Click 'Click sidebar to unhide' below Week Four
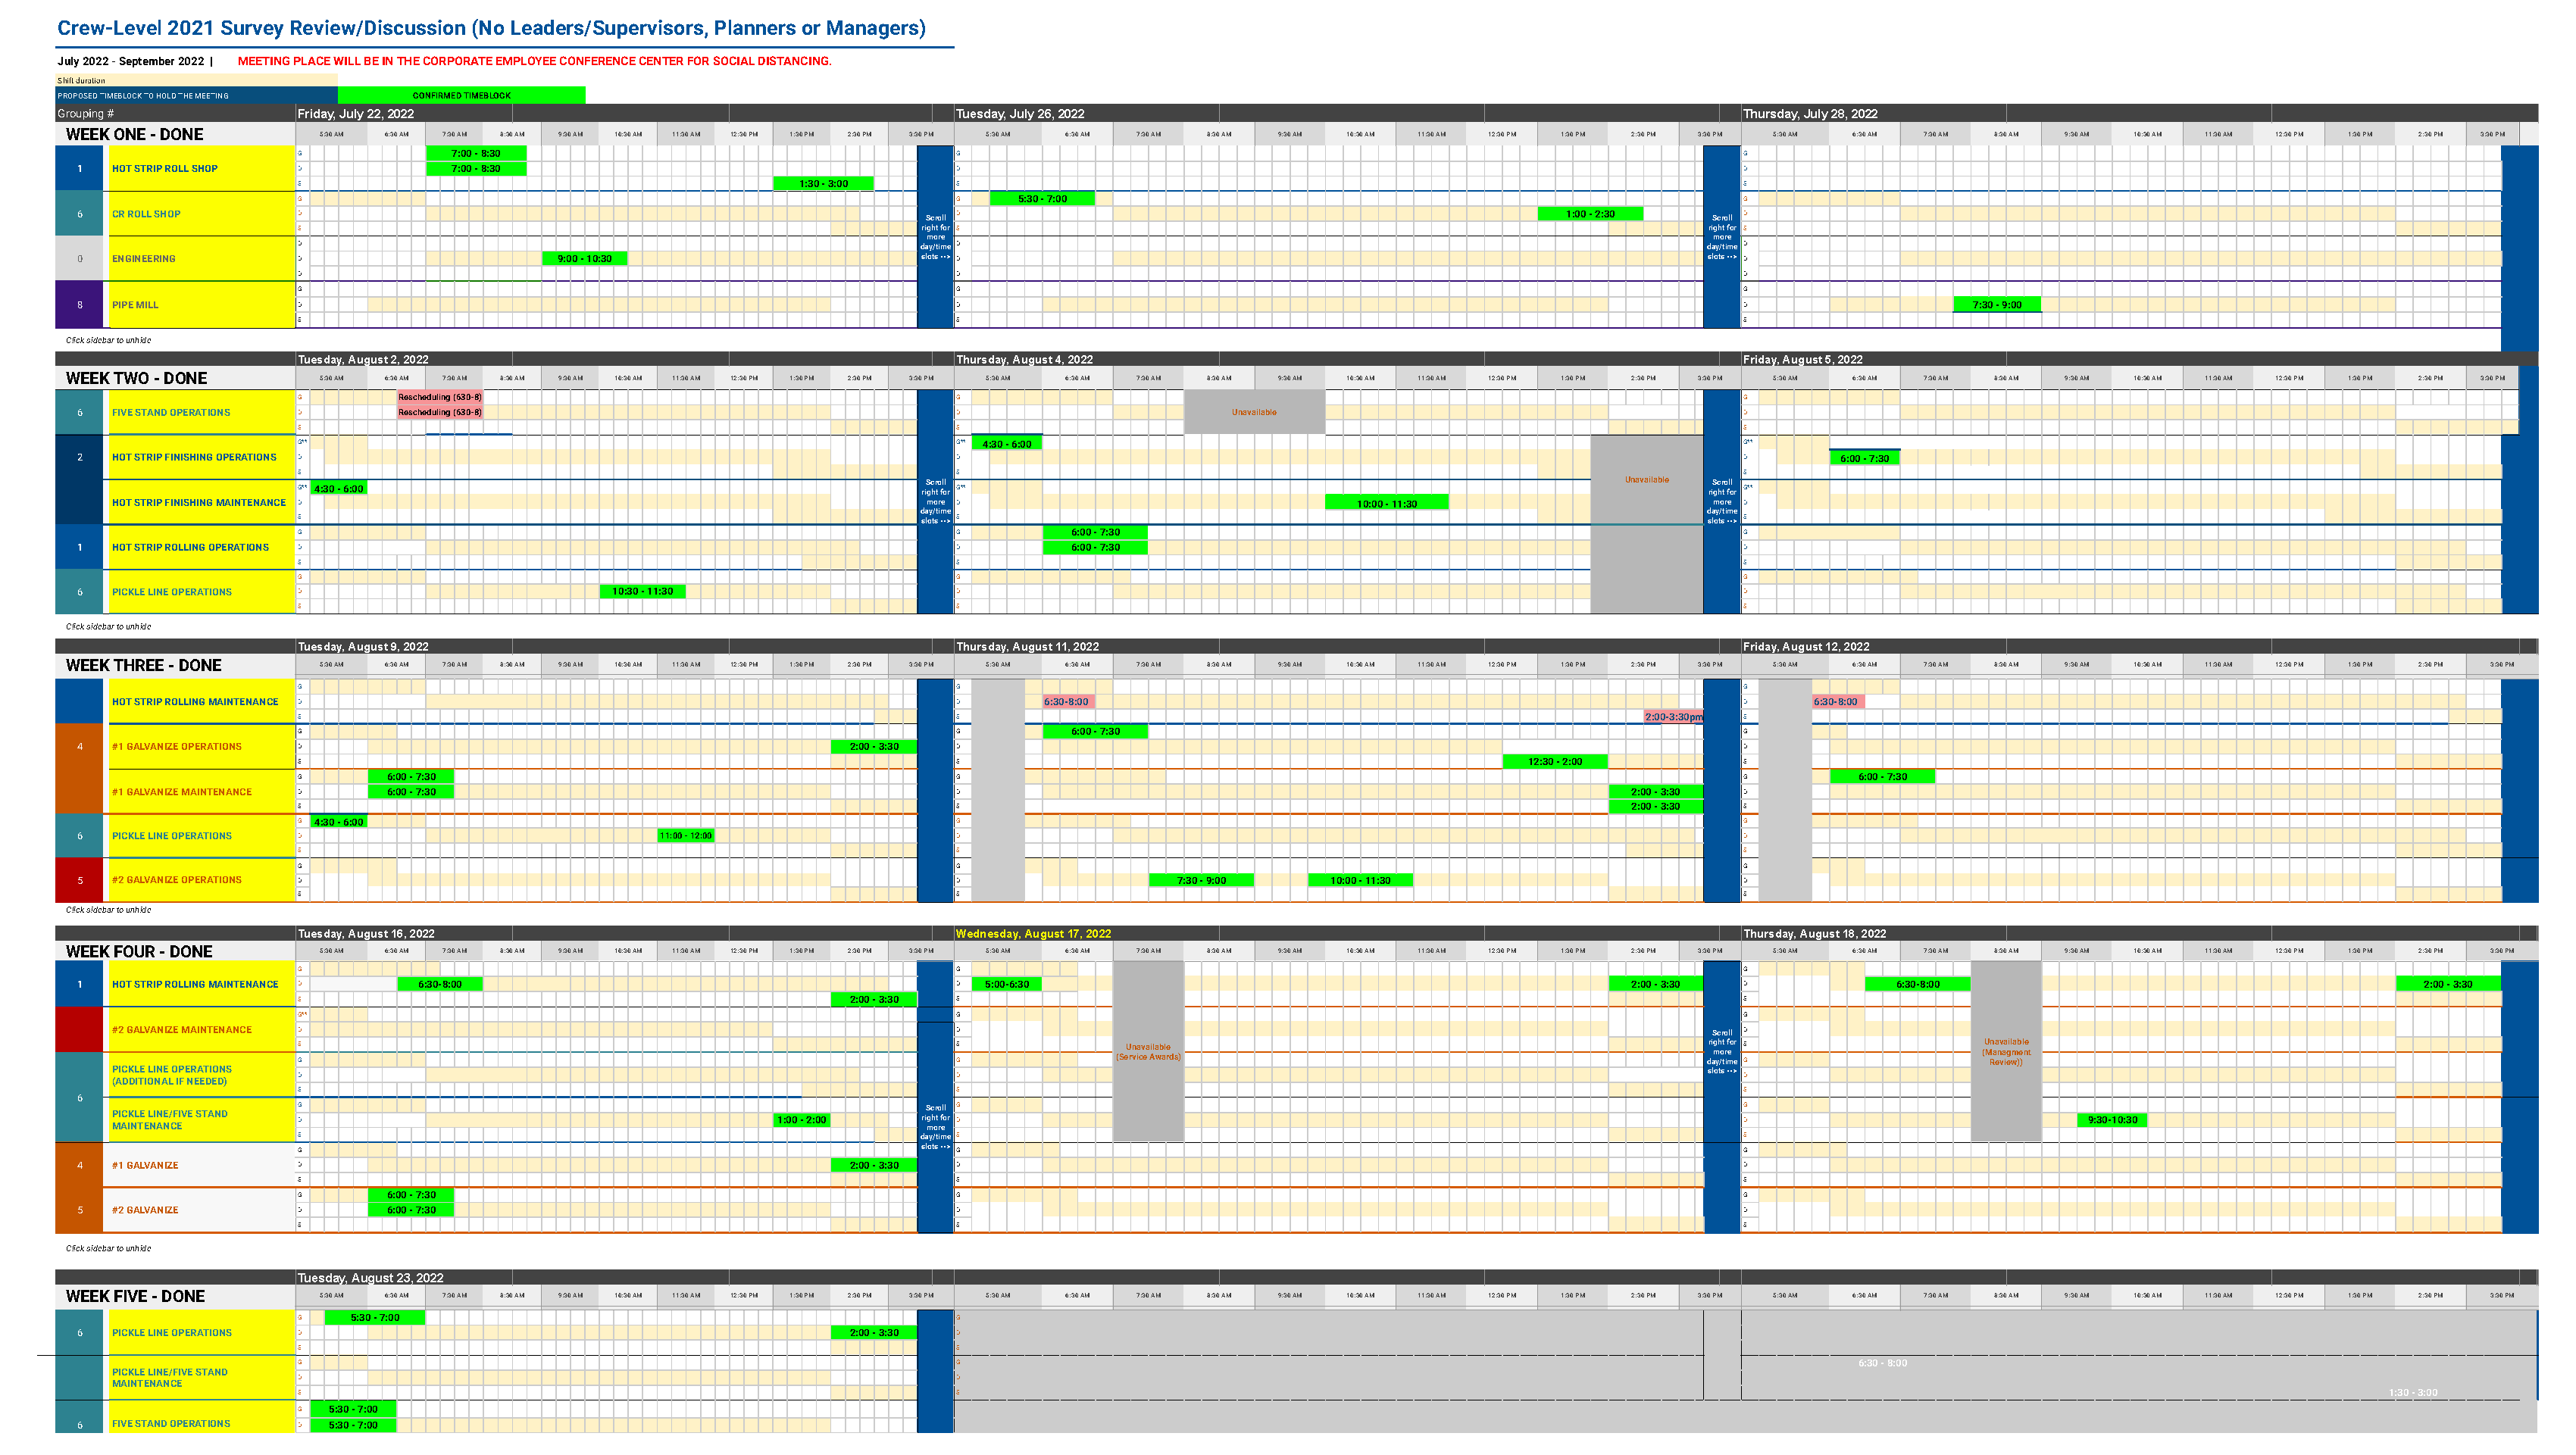 (108, 1248)
